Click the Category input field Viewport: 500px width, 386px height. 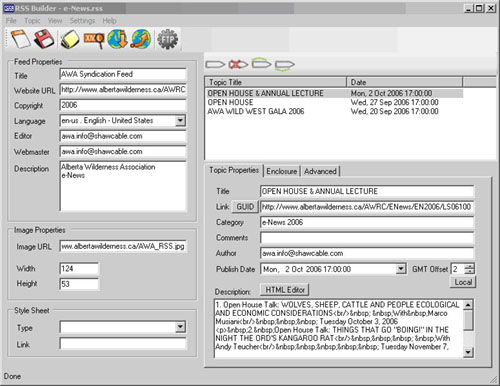367,222
